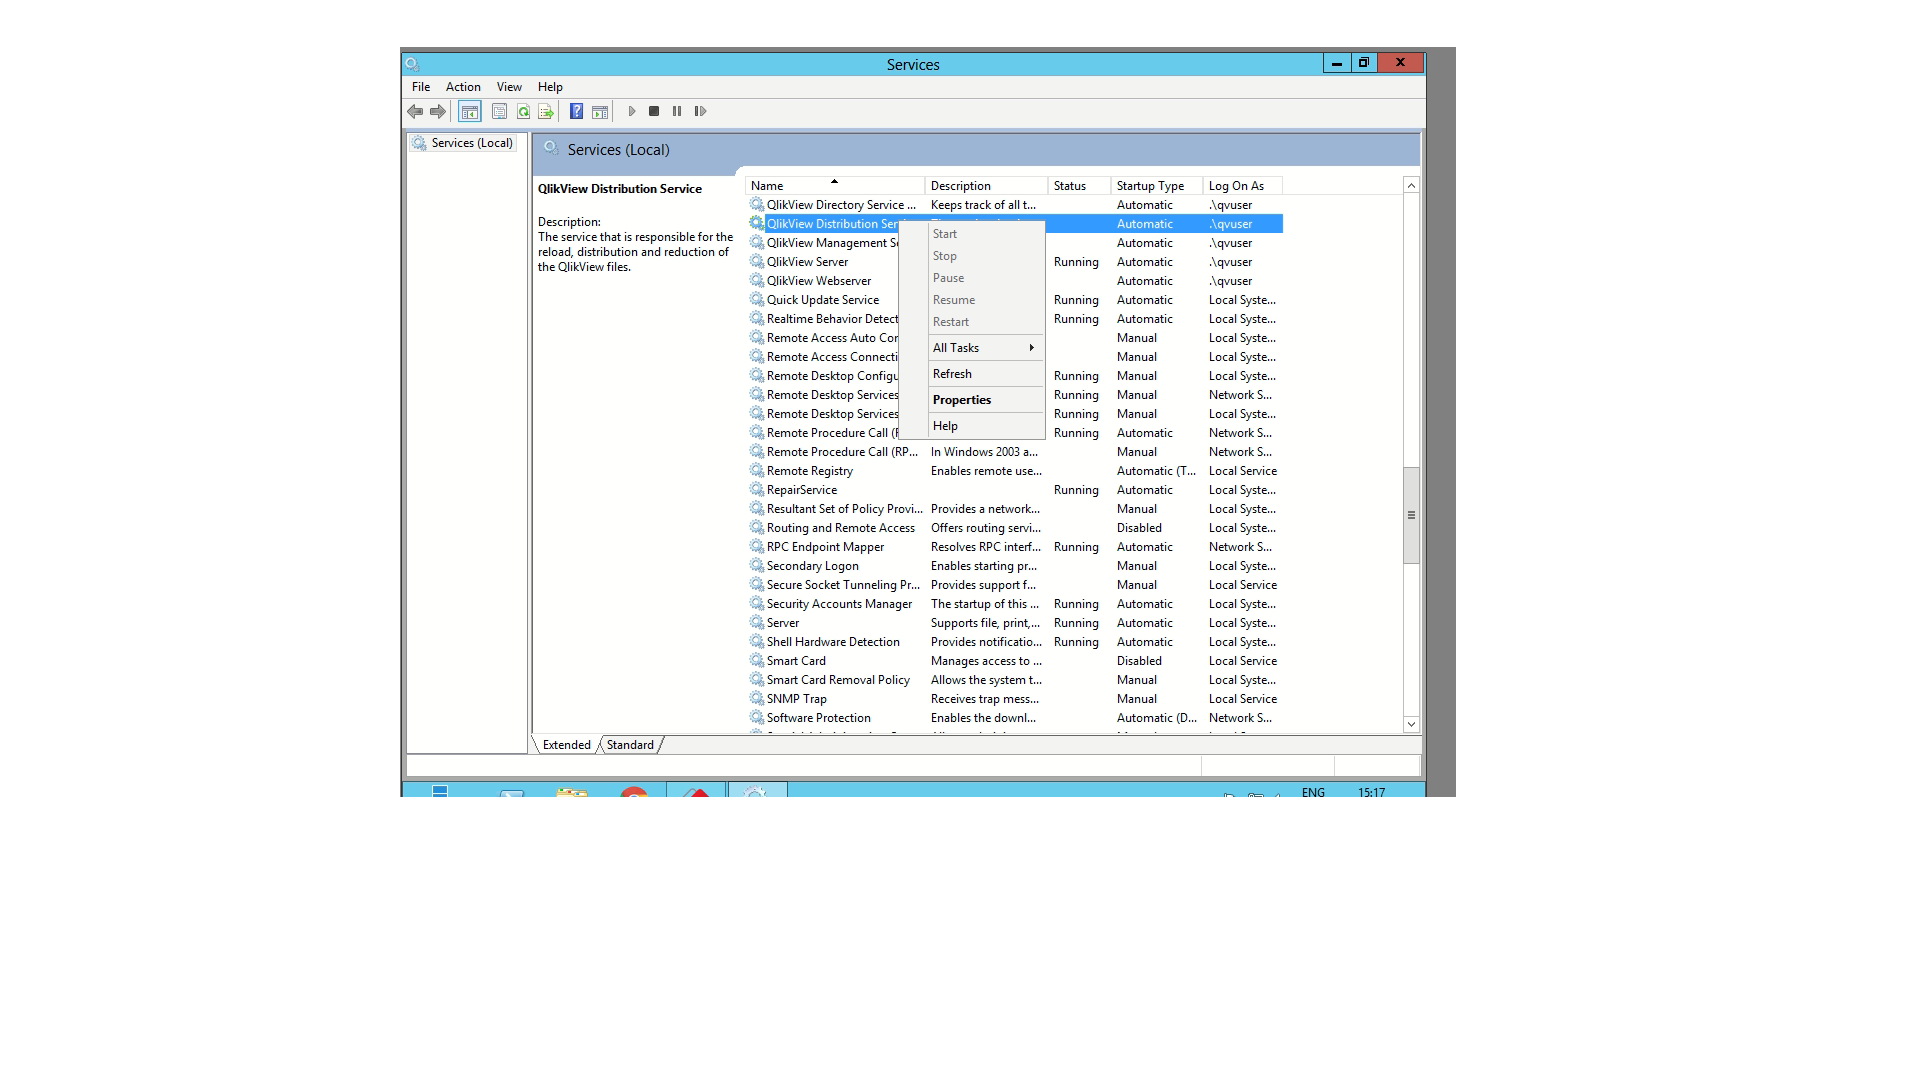Toggle Show/Hide Action Pane toolbar icon

pos(600,112)
